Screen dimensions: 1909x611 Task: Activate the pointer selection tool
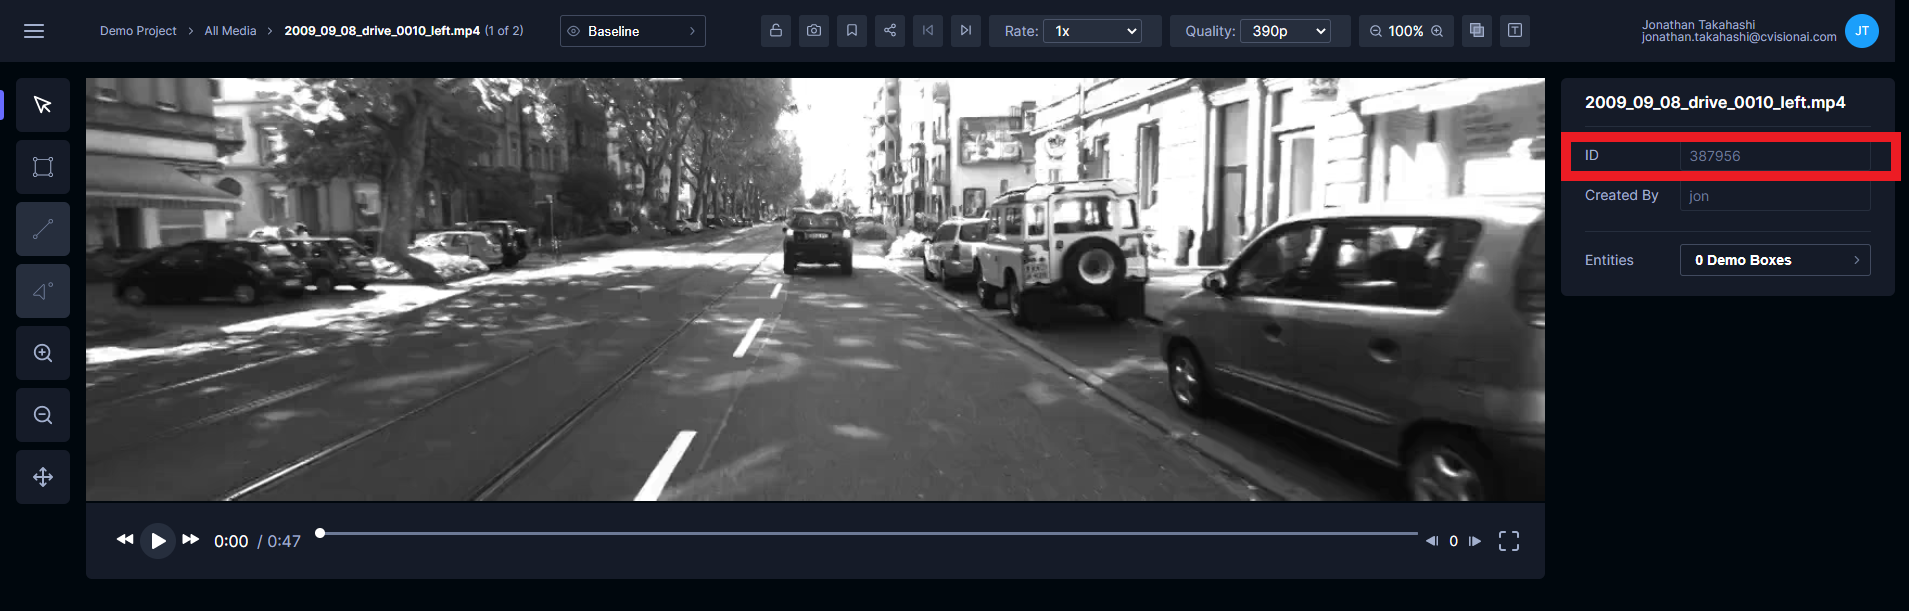pos(43,105)
